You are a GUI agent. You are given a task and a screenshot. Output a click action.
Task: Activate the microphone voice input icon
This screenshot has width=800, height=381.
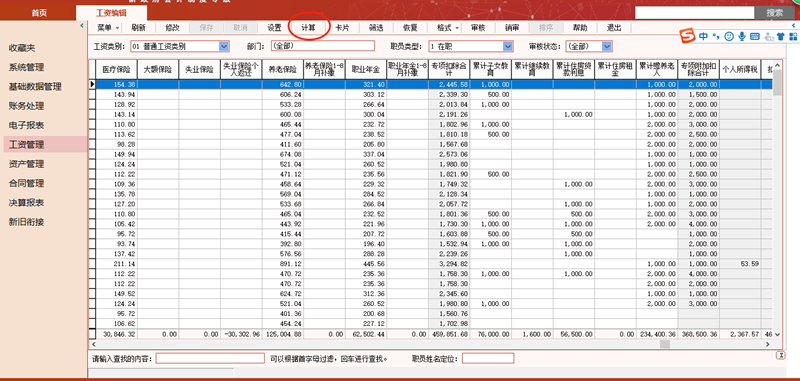742,36
